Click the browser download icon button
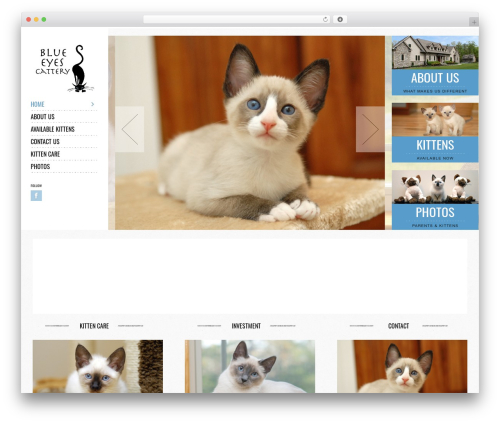This screenshot has height=423, width=500. click(340, 20)
